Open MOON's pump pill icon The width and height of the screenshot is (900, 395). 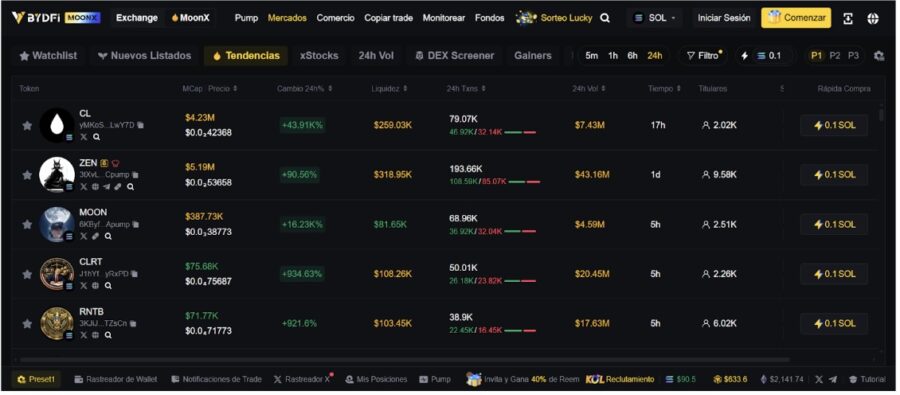pyautogui.click(x=95, y=236)
